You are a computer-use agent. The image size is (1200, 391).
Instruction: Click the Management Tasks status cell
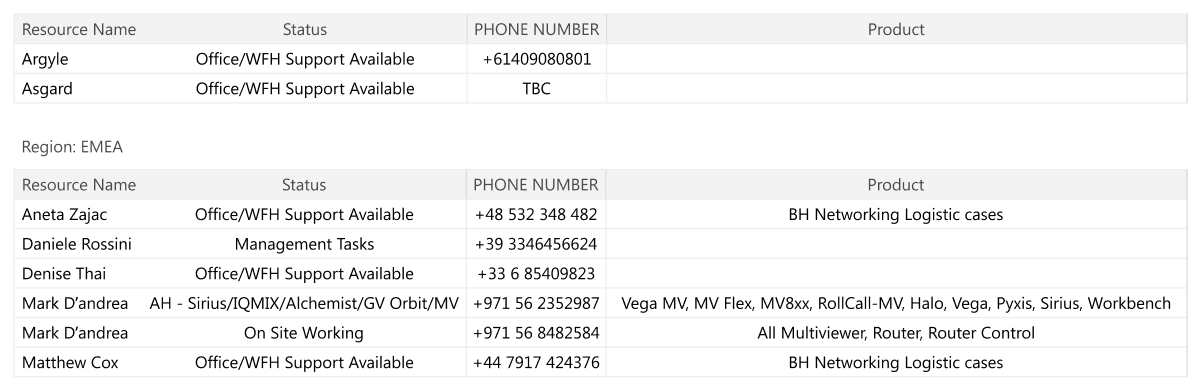305,244
